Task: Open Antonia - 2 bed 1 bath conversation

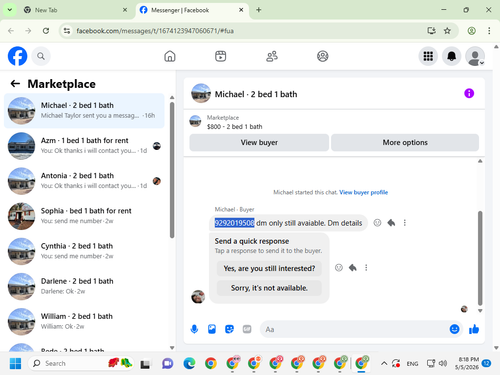Action: coord(84,181)
